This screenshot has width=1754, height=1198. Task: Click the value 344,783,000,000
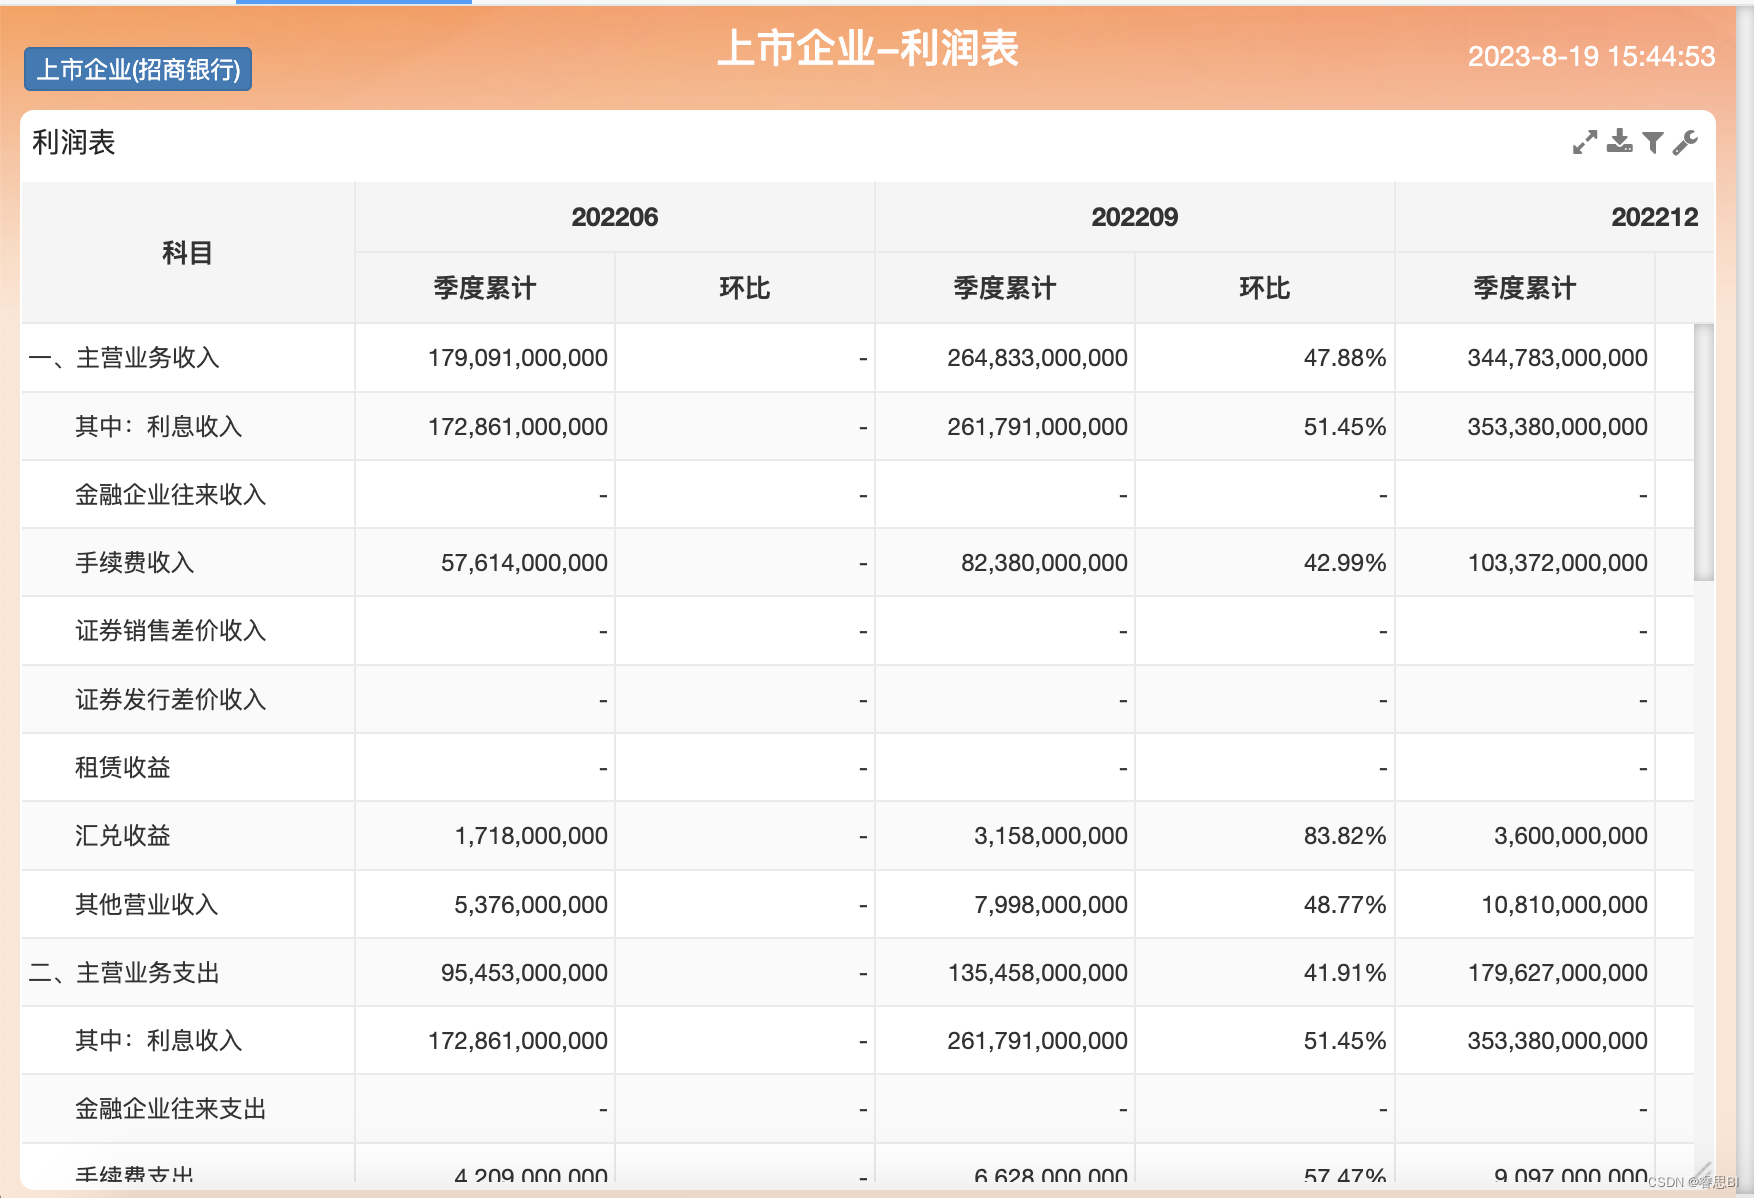1558,358
